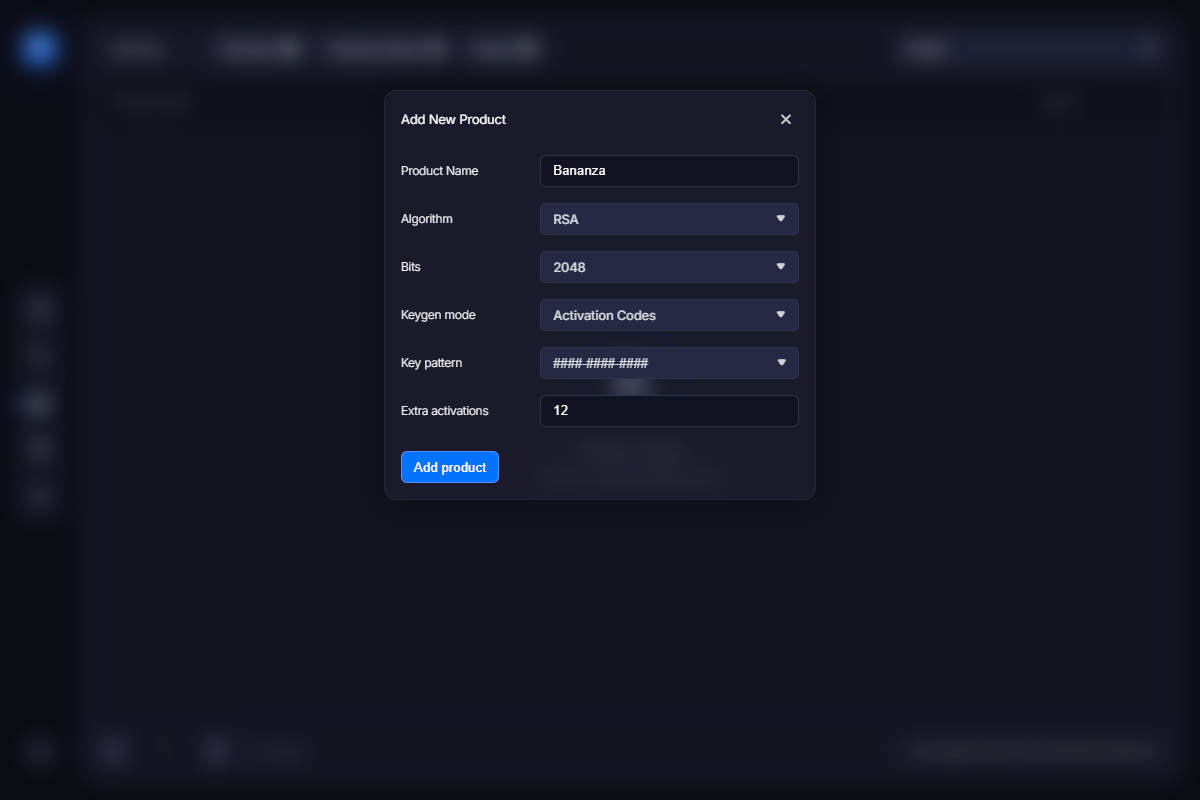
Task: Click the arrow icon in Algorithm field
Action: click(x=781, y=219)
